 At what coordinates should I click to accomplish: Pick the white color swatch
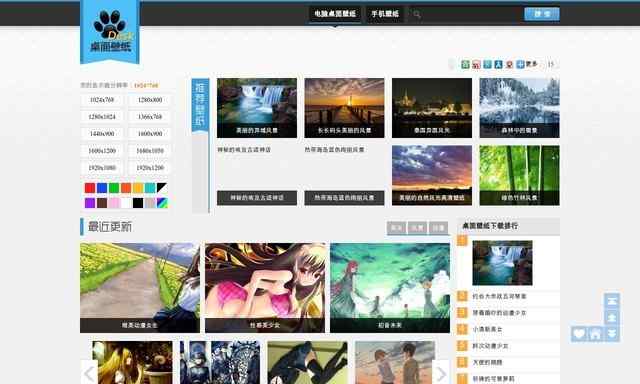(x=126, y=203)
